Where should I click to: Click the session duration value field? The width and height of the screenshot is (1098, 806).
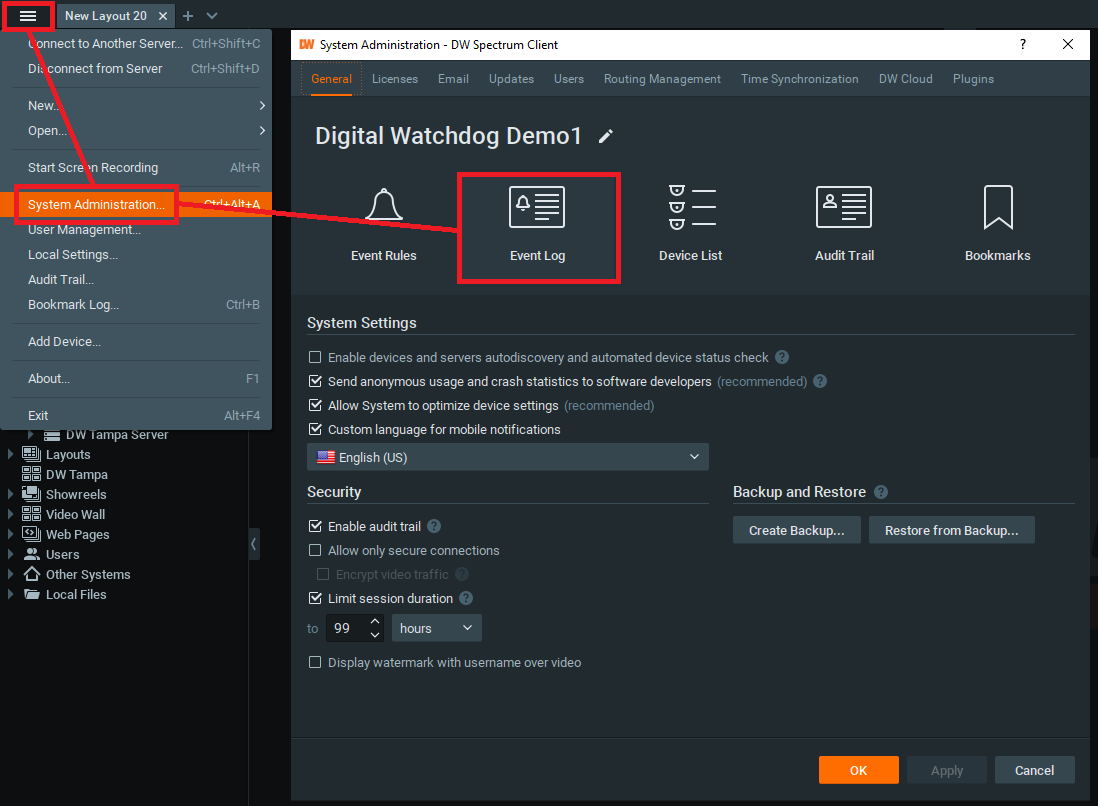(x=347, y=628)
